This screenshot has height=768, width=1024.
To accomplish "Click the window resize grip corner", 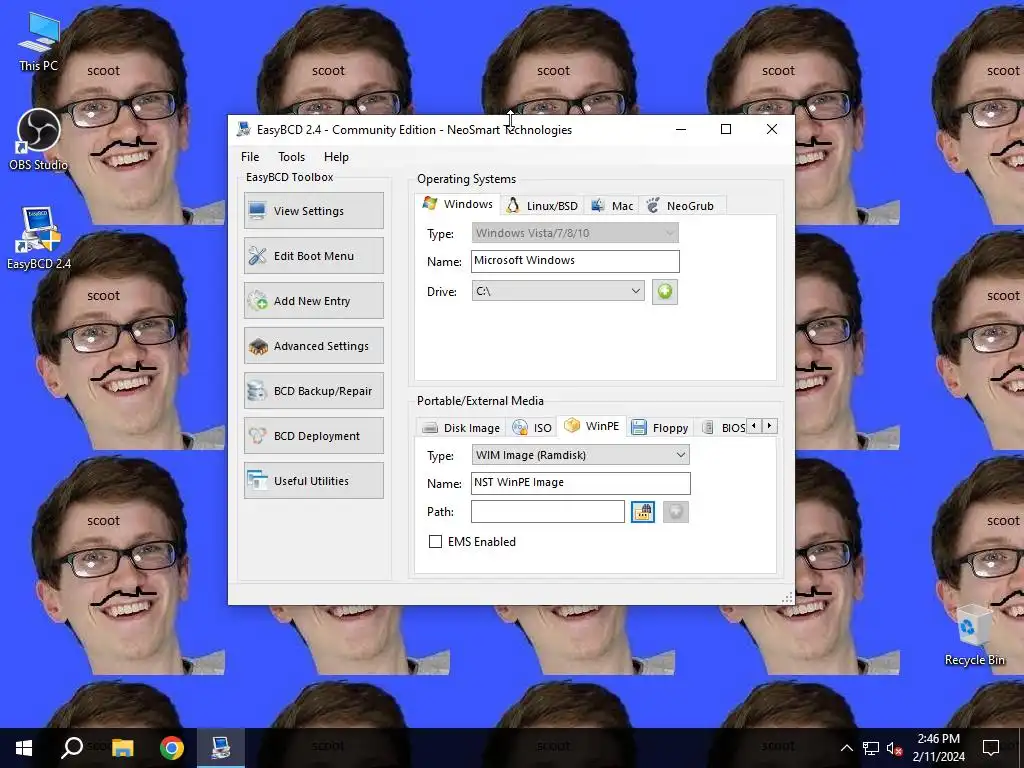I will point(787,597).
